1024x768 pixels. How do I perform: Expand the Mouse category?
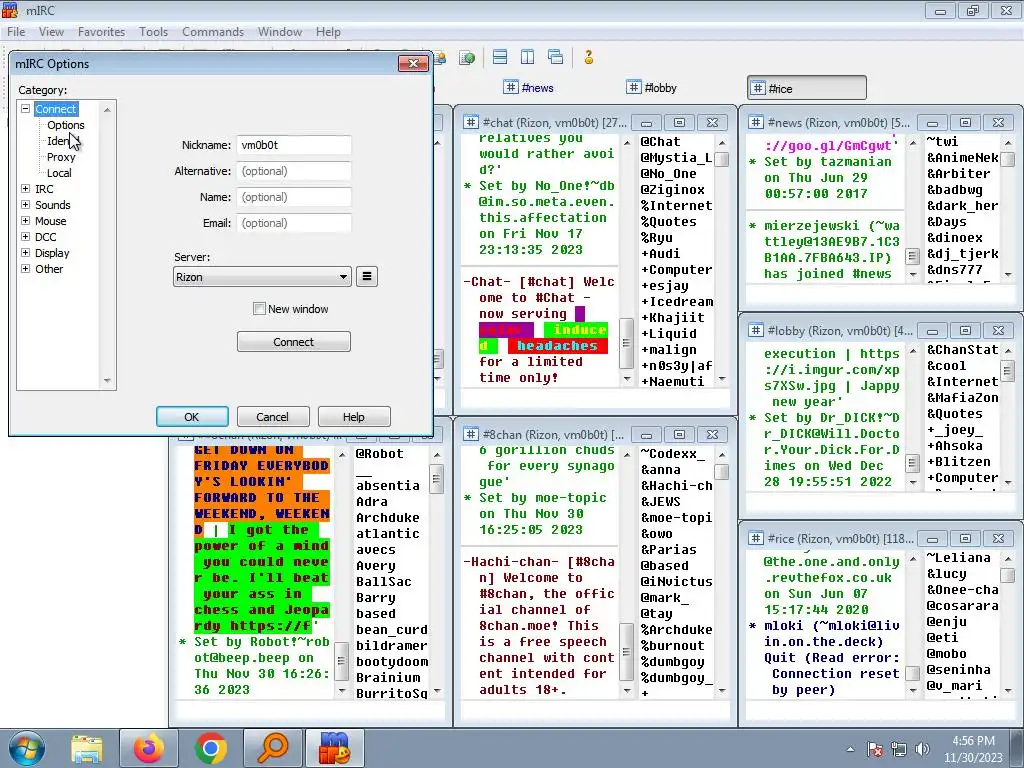pyautogui.click(x=25, y=221)
